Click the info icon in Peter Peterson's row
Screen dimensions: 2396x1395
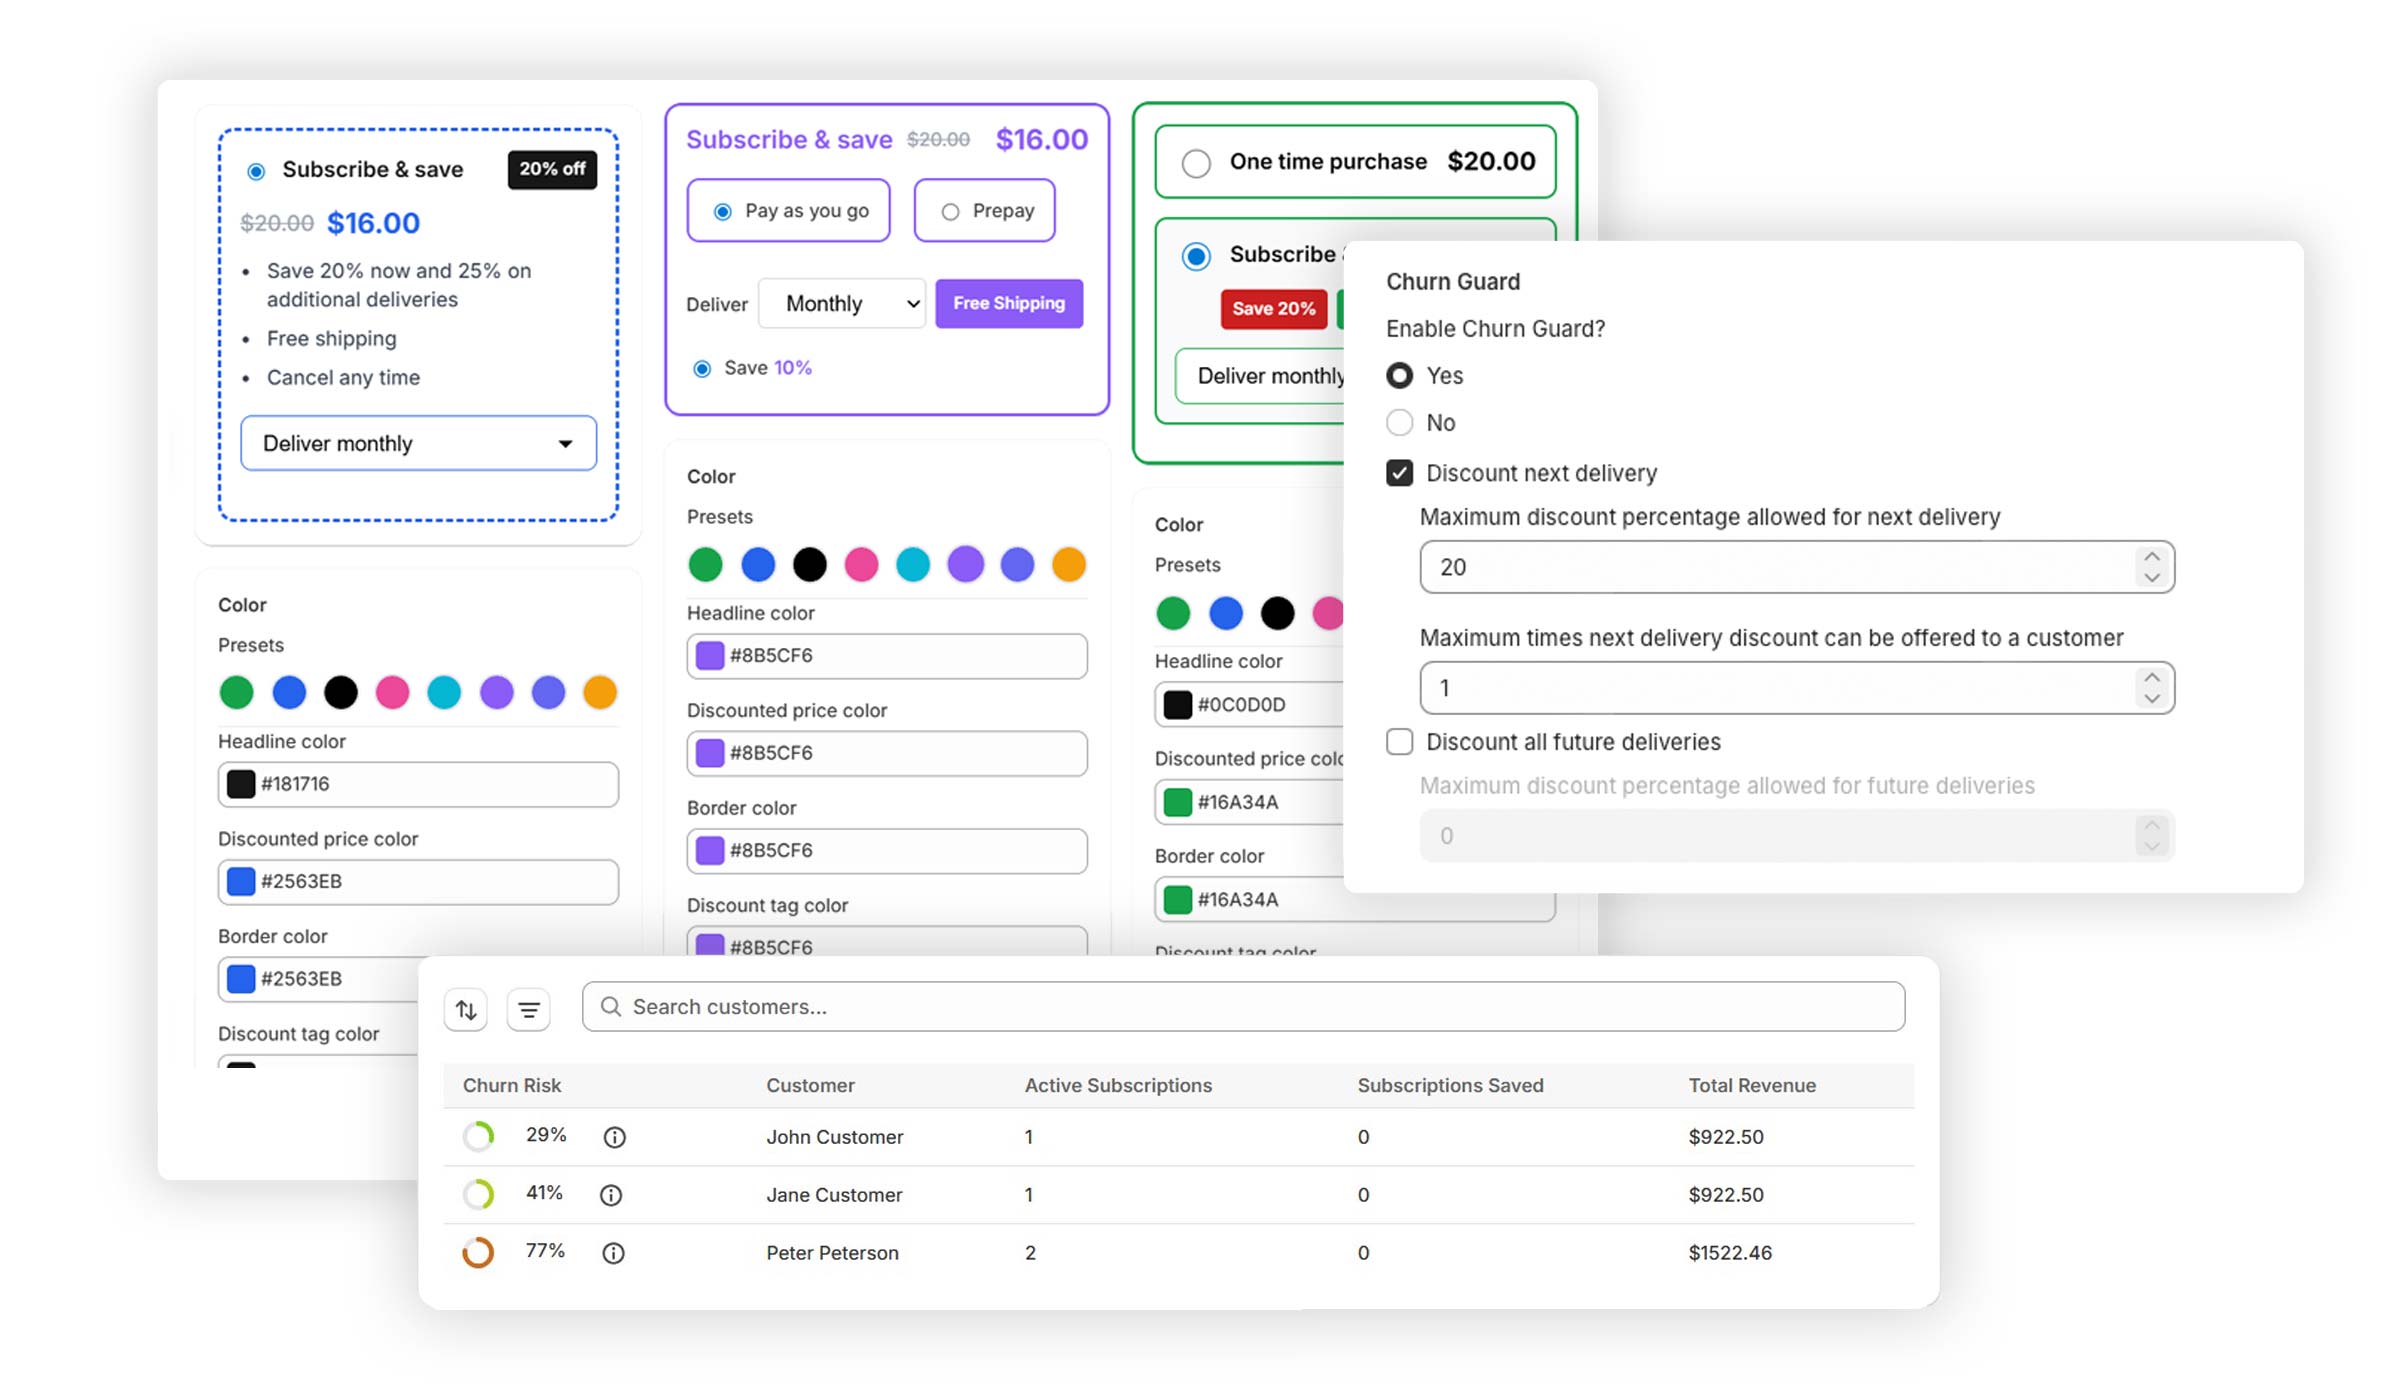[x=614, y=1253]
